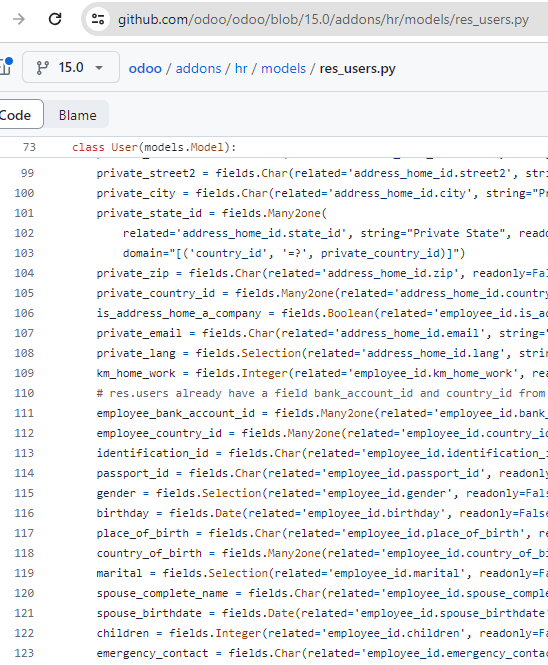Open site information icon in address bar
This screenshot has height=665, width=548.
coord(98,19)
